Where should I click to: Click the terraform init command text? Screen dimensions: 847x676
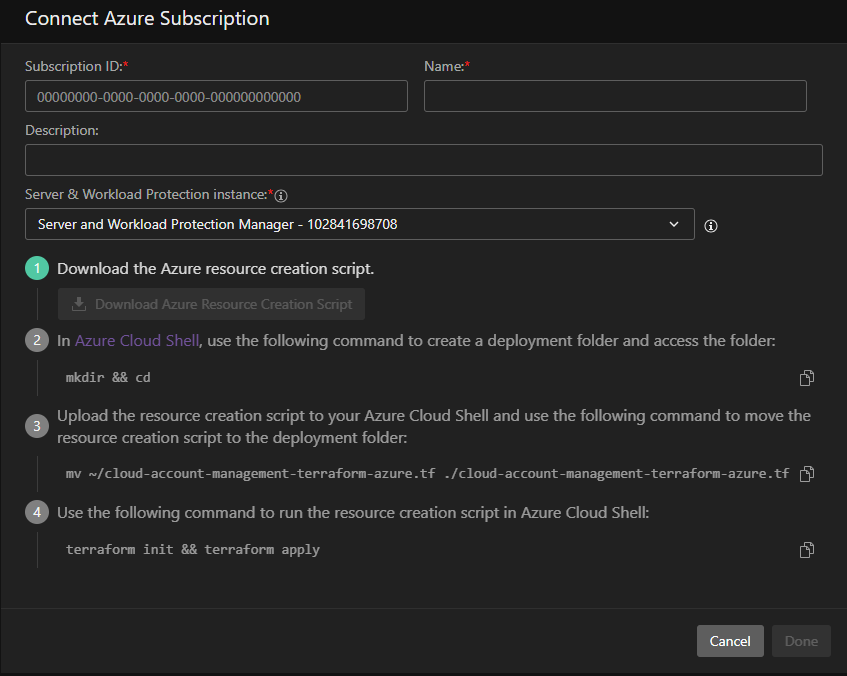192,550
